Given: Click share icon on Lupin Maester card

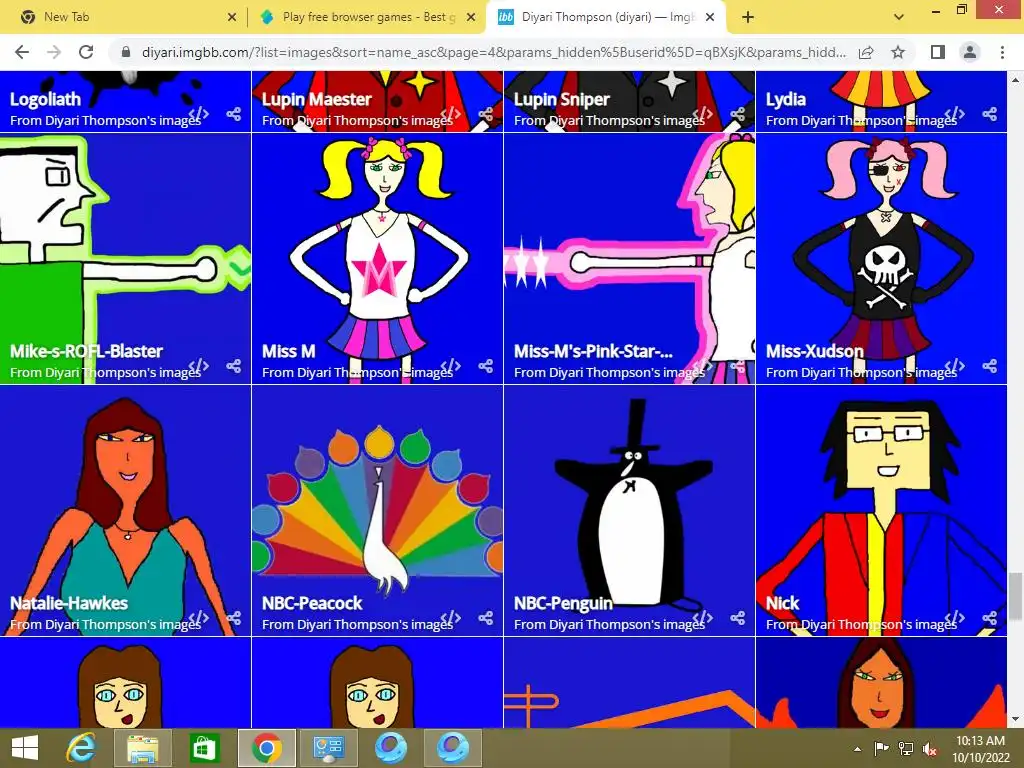Looking at the screenshot, I should click(486, 114).
